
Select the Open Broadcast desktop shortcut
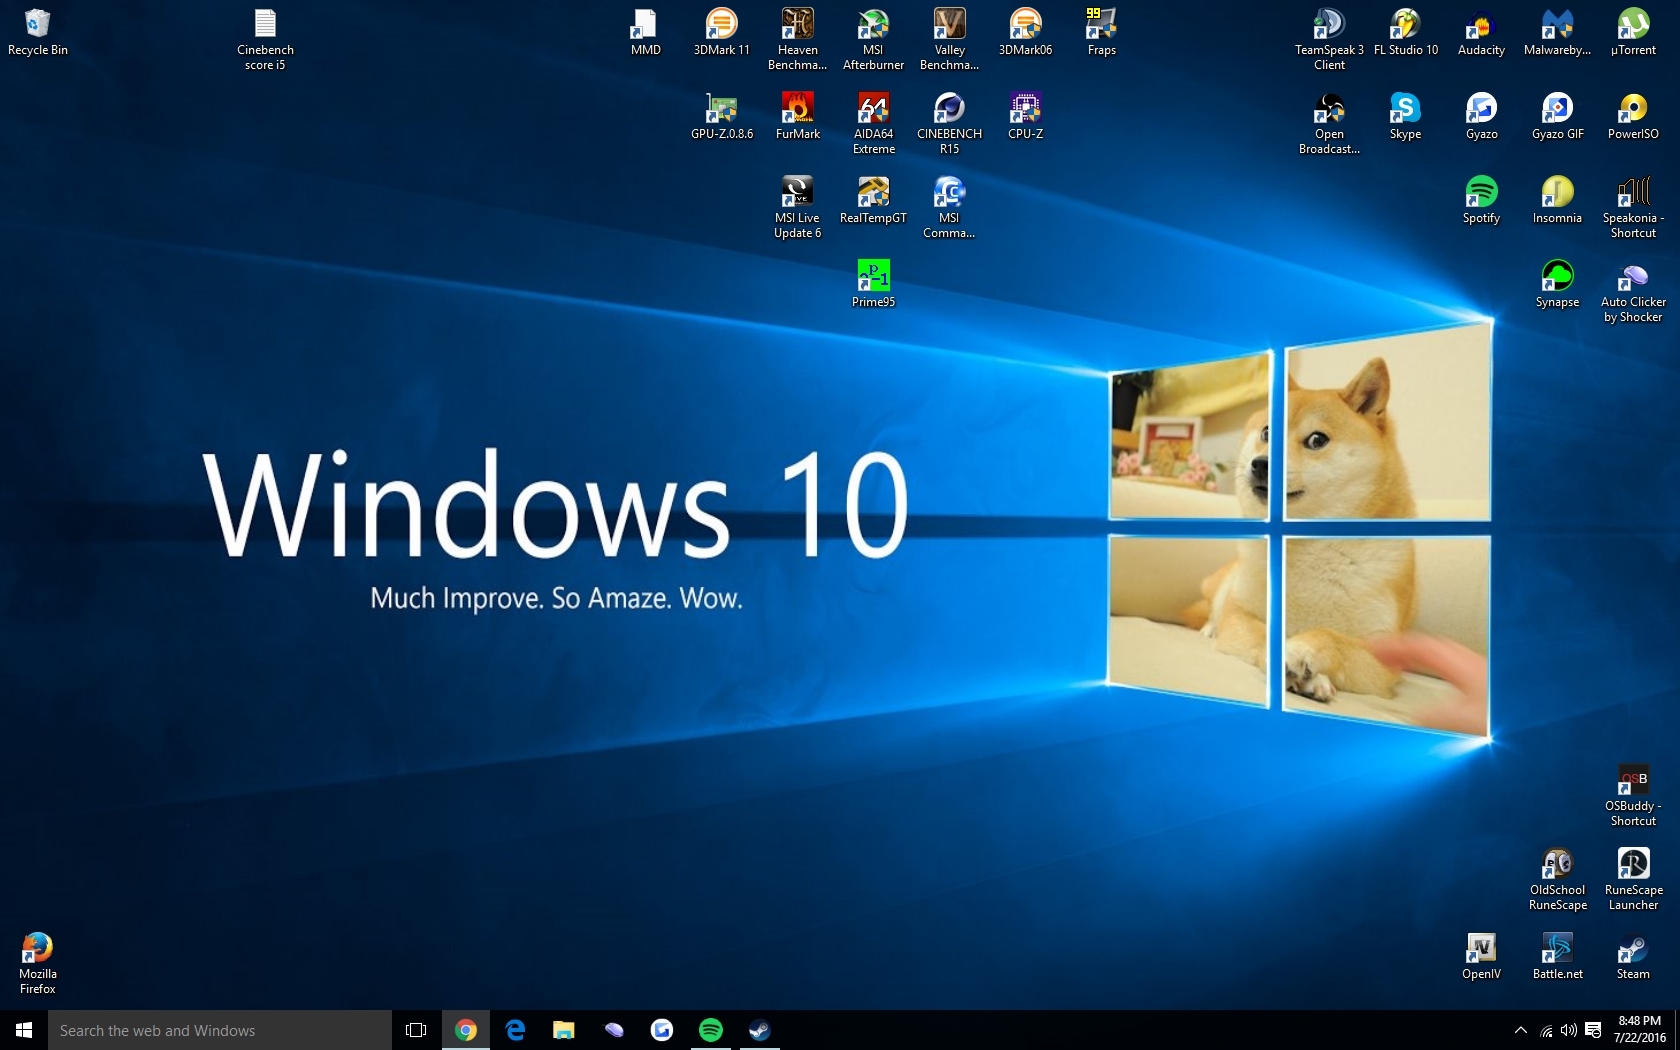coord(1329,124)
